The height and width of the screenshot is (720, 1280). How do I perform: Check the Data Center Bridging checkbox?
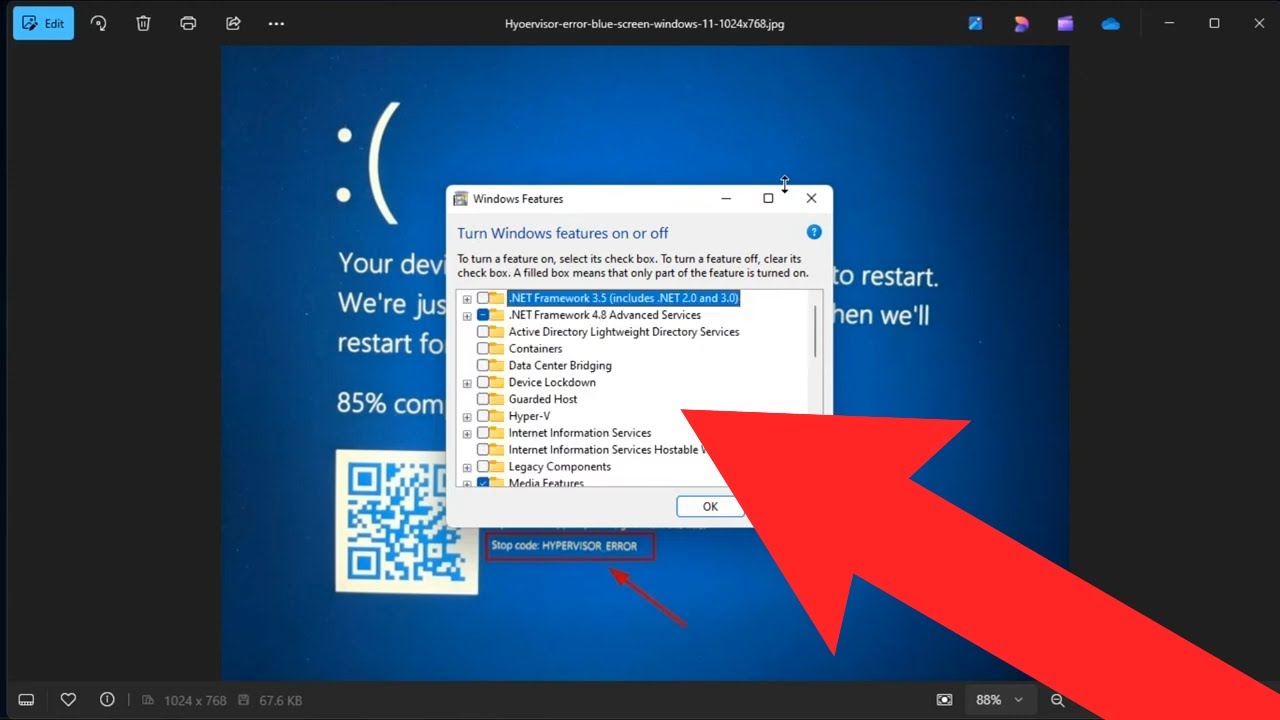483,366
